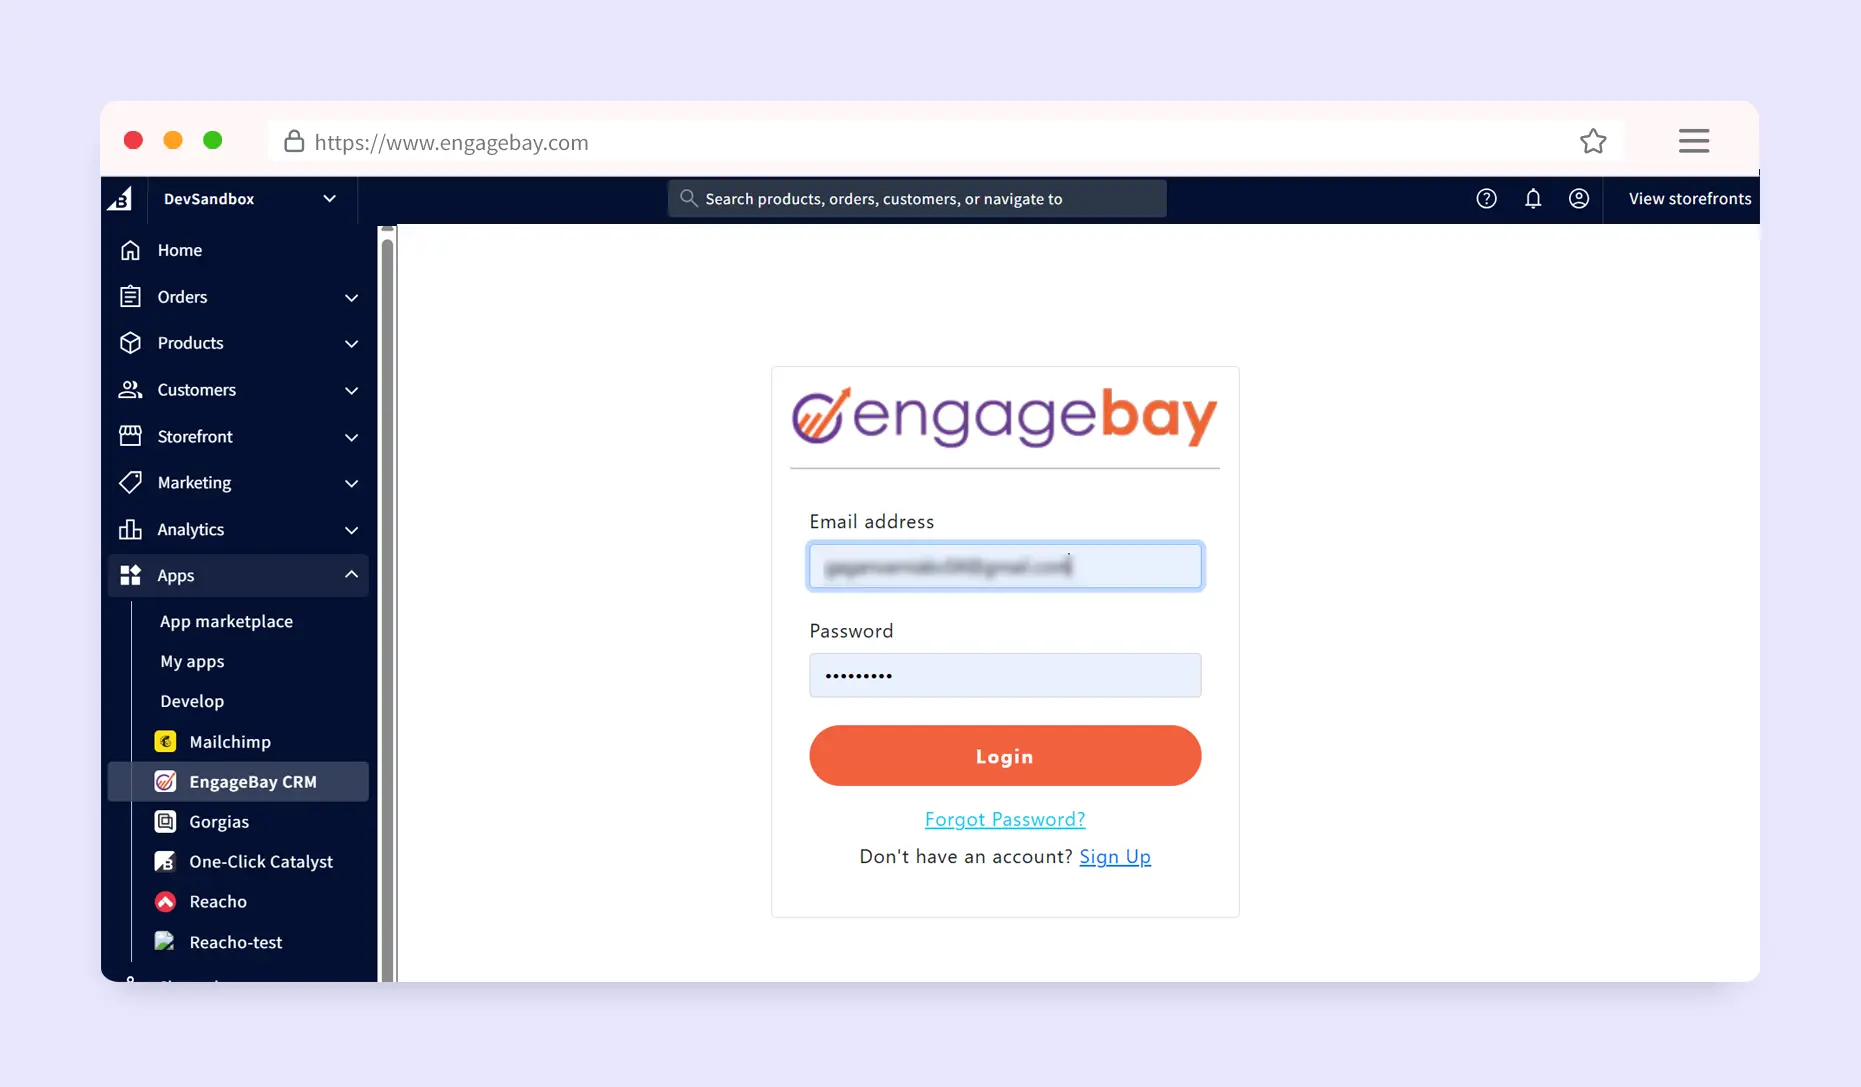Collapse the Apps section chevron
Screen dimensions: 1861x1087
(x=351, y=575)
